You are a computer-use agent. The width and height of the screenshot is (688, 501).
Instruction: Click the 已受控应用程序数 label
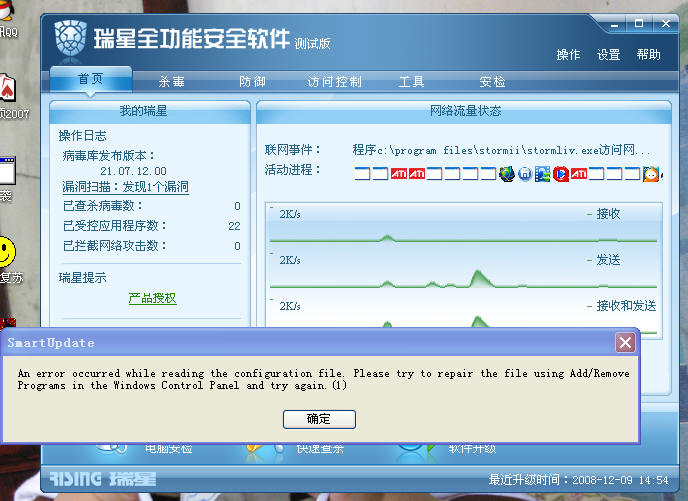tap(115, 226)
